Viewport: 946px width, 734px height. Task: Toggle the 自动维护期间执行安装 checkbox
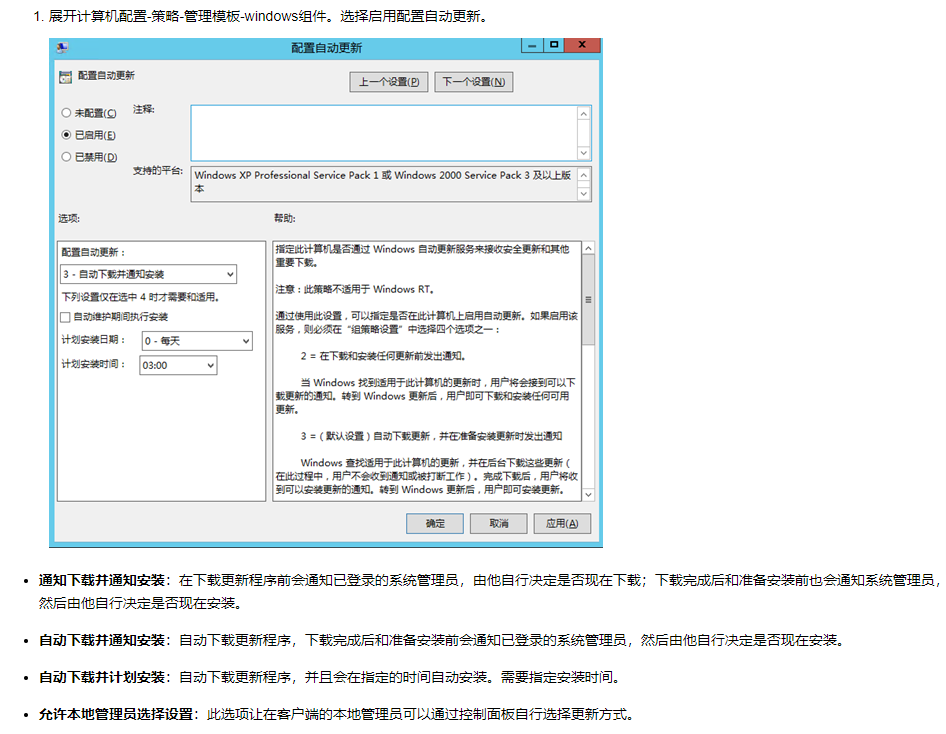coord(65,317)
